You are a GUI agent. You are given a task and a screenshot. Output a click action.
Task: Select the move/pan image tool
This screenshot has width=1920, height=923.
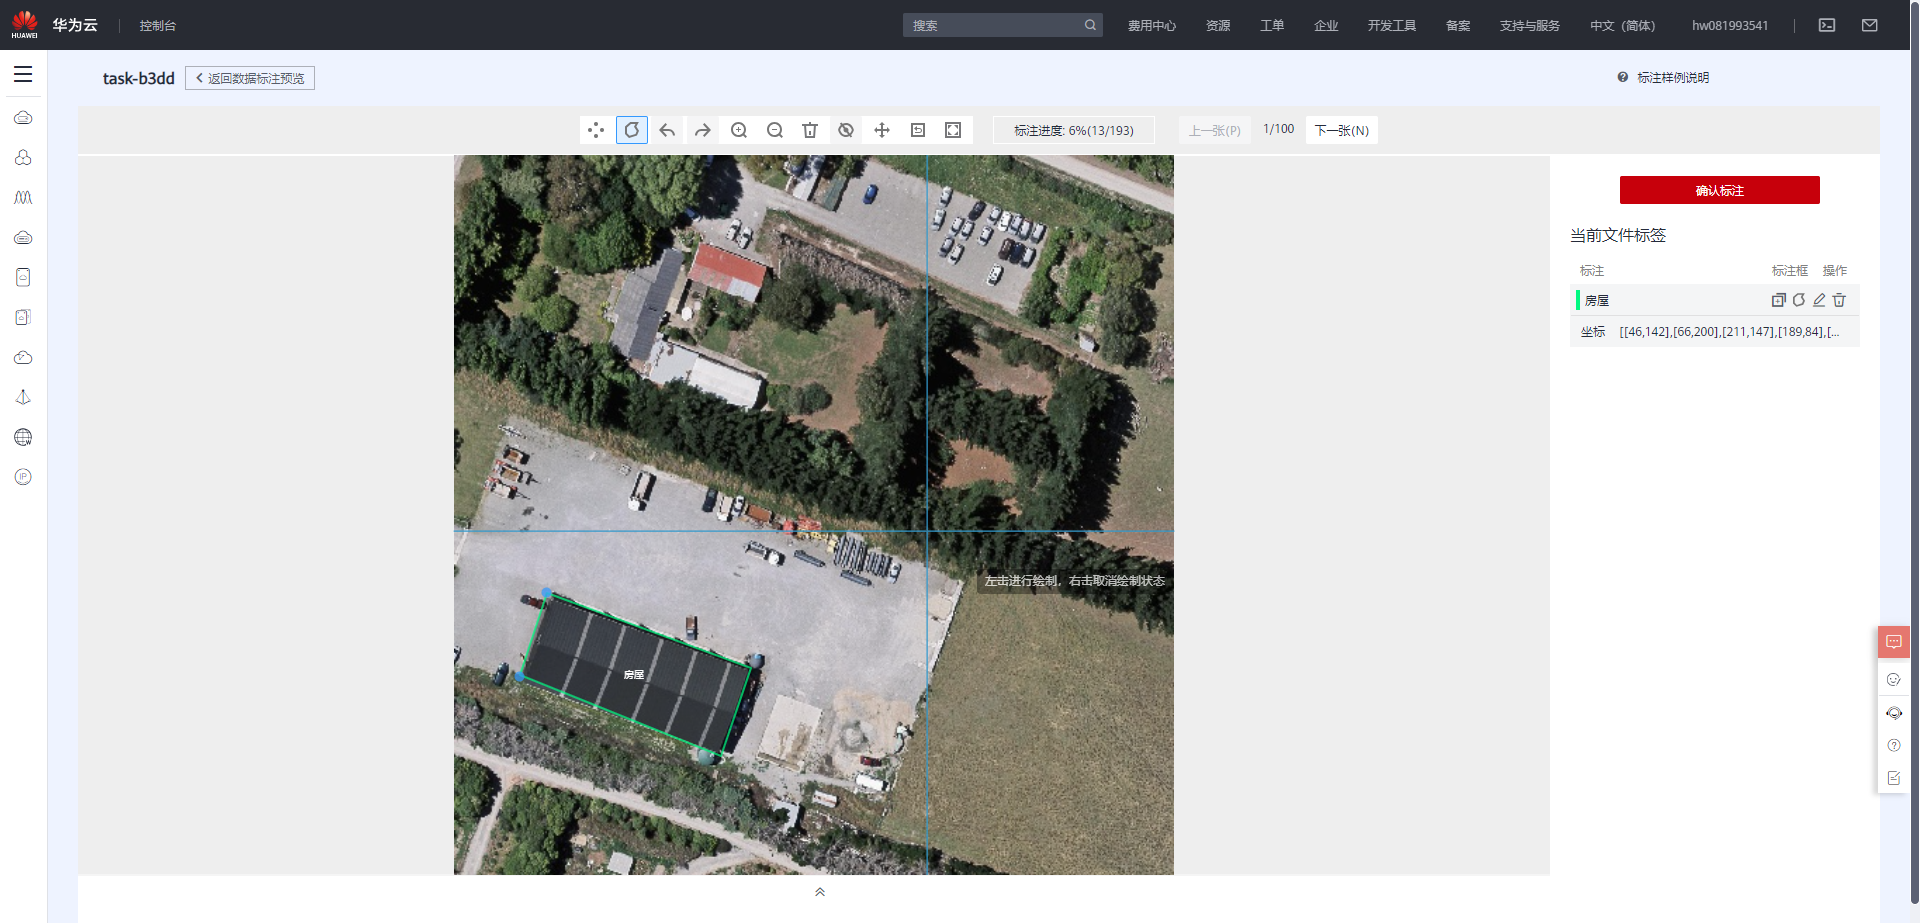[882, 130]
